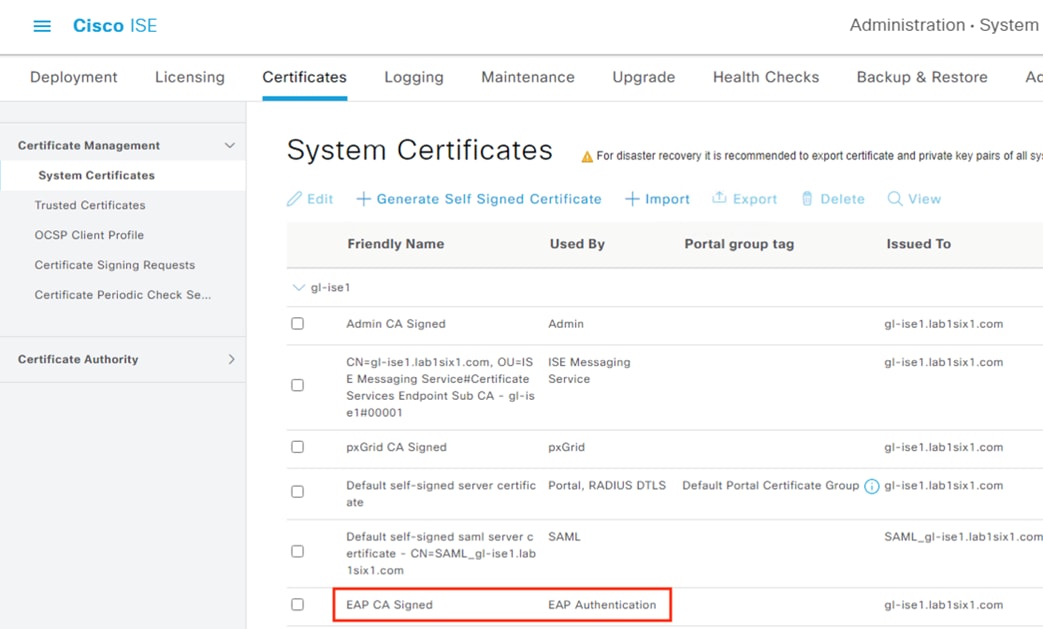Click the Edit button label
Image resolution: width=1043 pixels, height=629 pixels.
[x=320, y=199]
